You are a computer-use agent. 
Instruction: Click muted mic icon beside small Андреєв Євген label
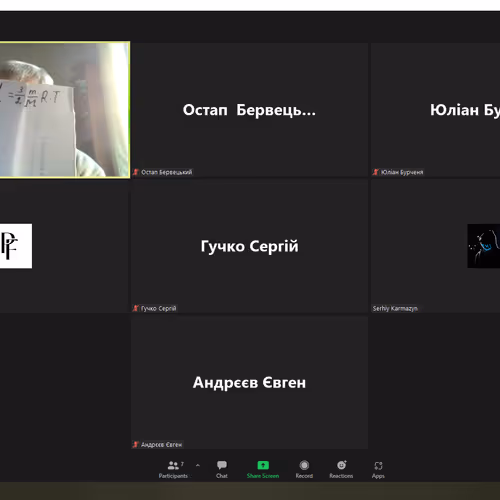pos(136,444)
